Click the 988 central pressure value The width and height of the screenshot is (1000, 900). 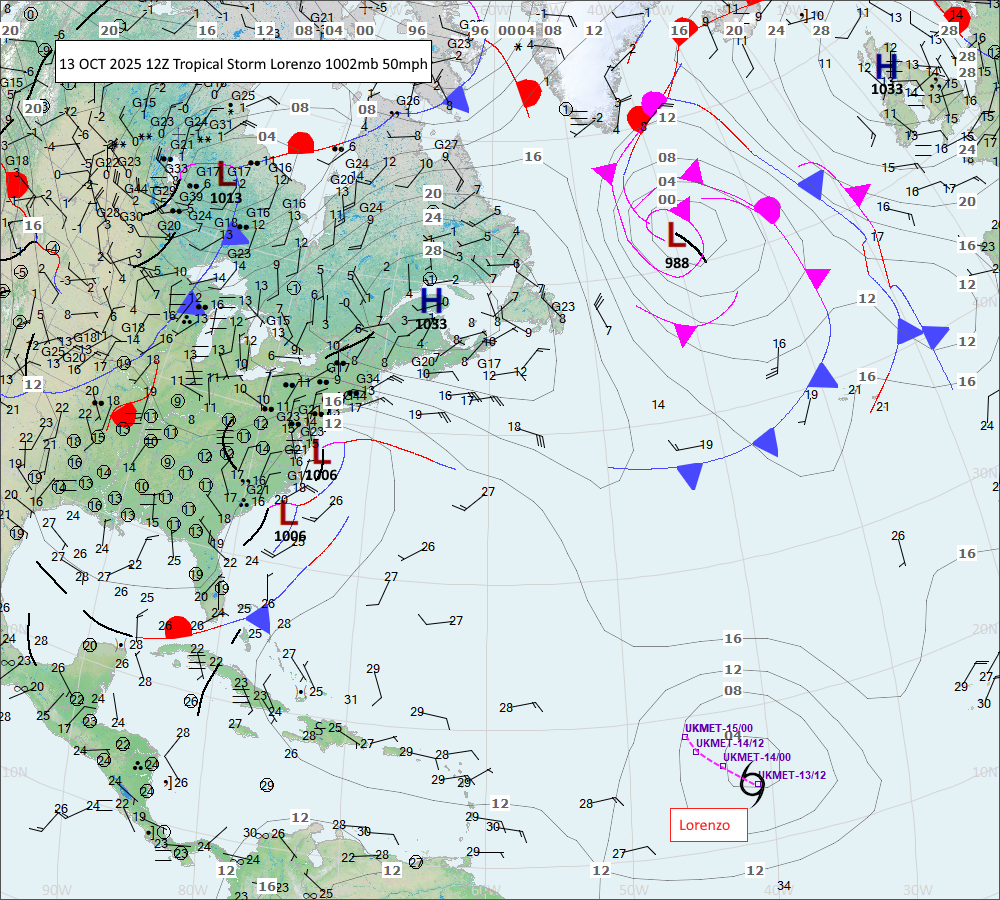pyautogui.click(x=677, y=262)
